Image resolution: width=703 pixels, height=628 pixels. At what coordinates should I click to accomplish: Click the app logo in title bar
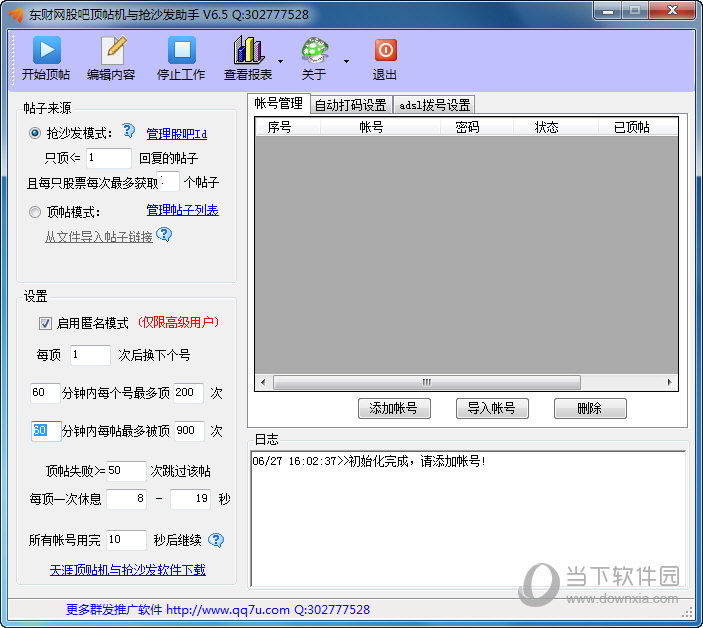[16, 14]
